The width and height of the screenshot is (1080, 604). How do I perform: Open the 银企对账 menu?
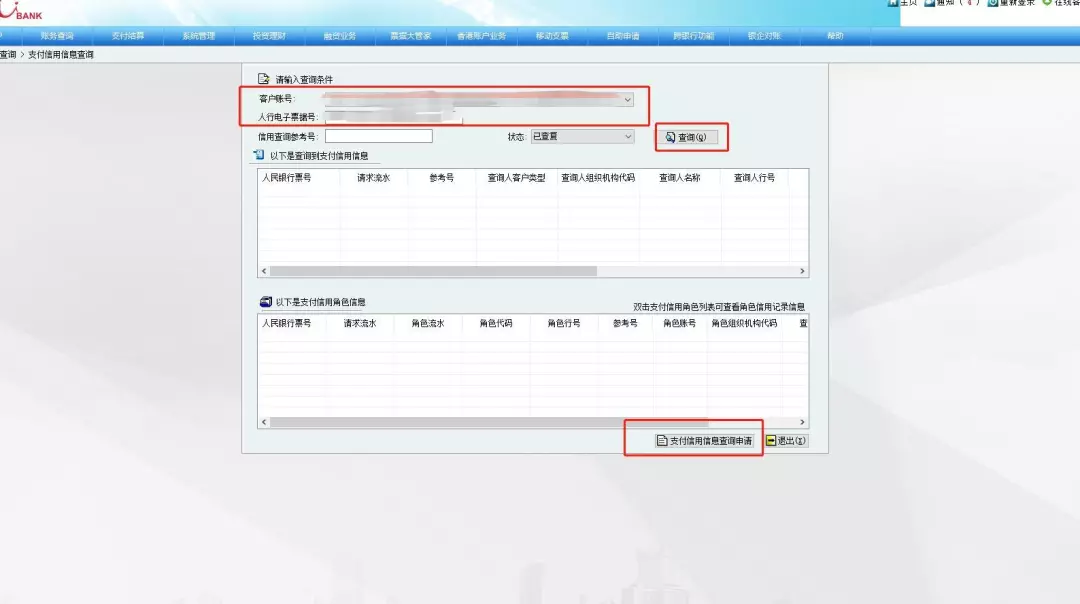tap(764, 36)
